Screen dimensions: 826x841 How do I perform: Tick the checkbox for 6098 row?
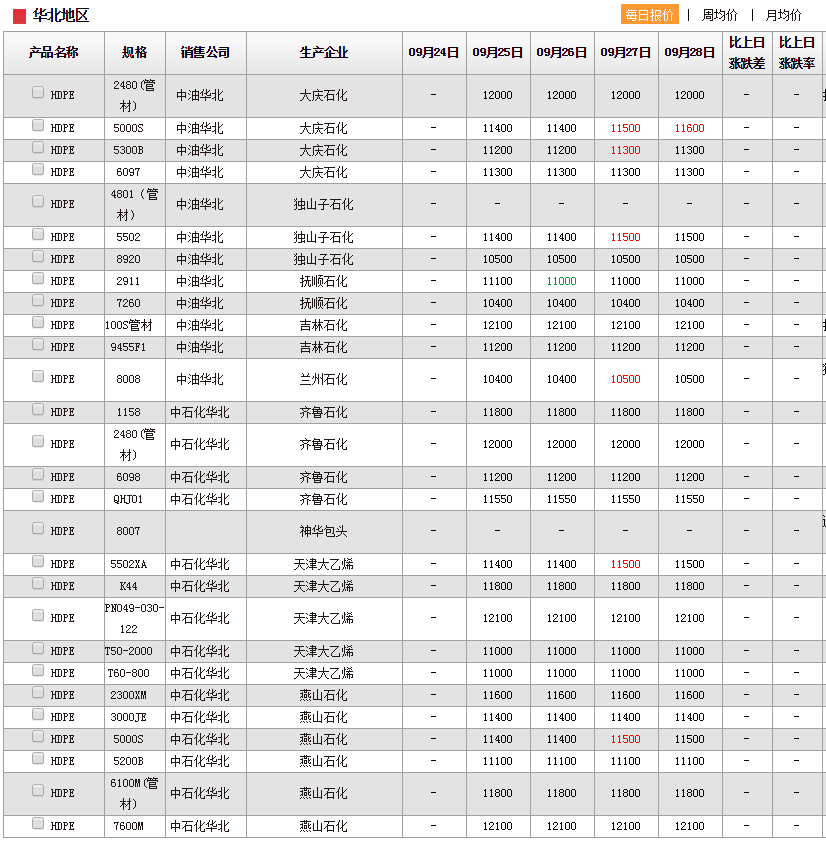click(x=38, y=474)
